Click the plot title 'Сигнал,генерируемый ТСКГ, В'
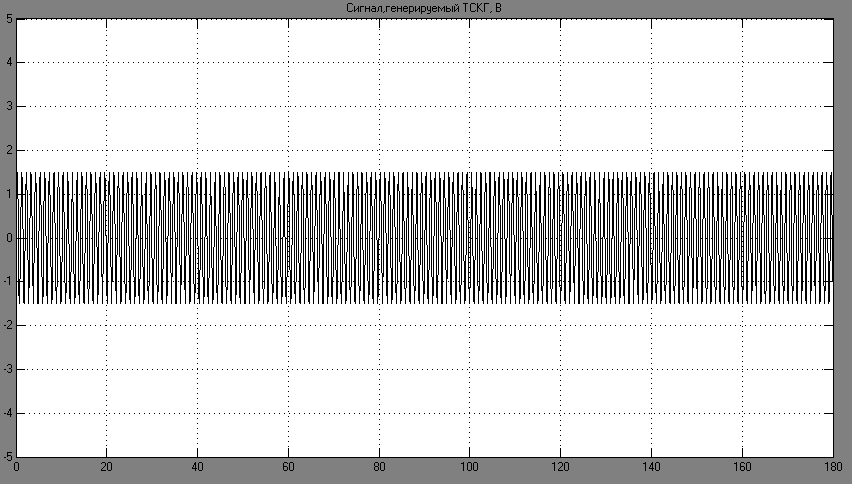852x484 pixels. click(424, 8)
